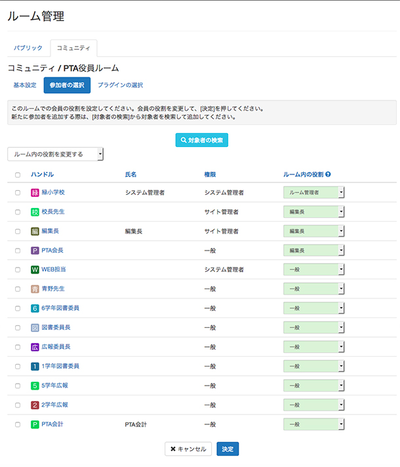
Task: Open role dropdown for 2学年広報
Action: [314, 405]
